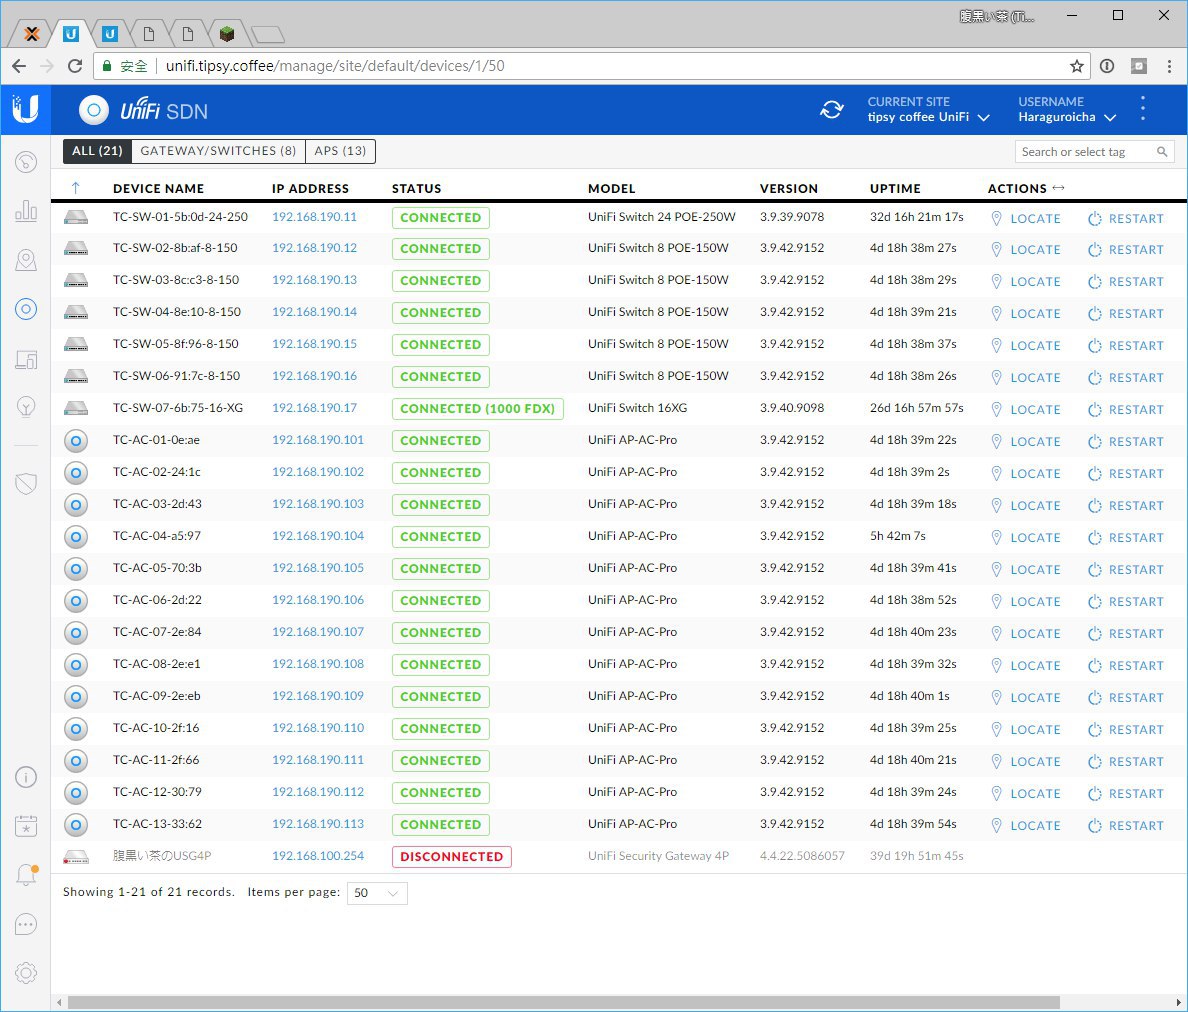The height and width of the screenshot is (1012, 1188).
Task: Click the search magnifier icon in tag field
Action: [x=1161, y=151]
